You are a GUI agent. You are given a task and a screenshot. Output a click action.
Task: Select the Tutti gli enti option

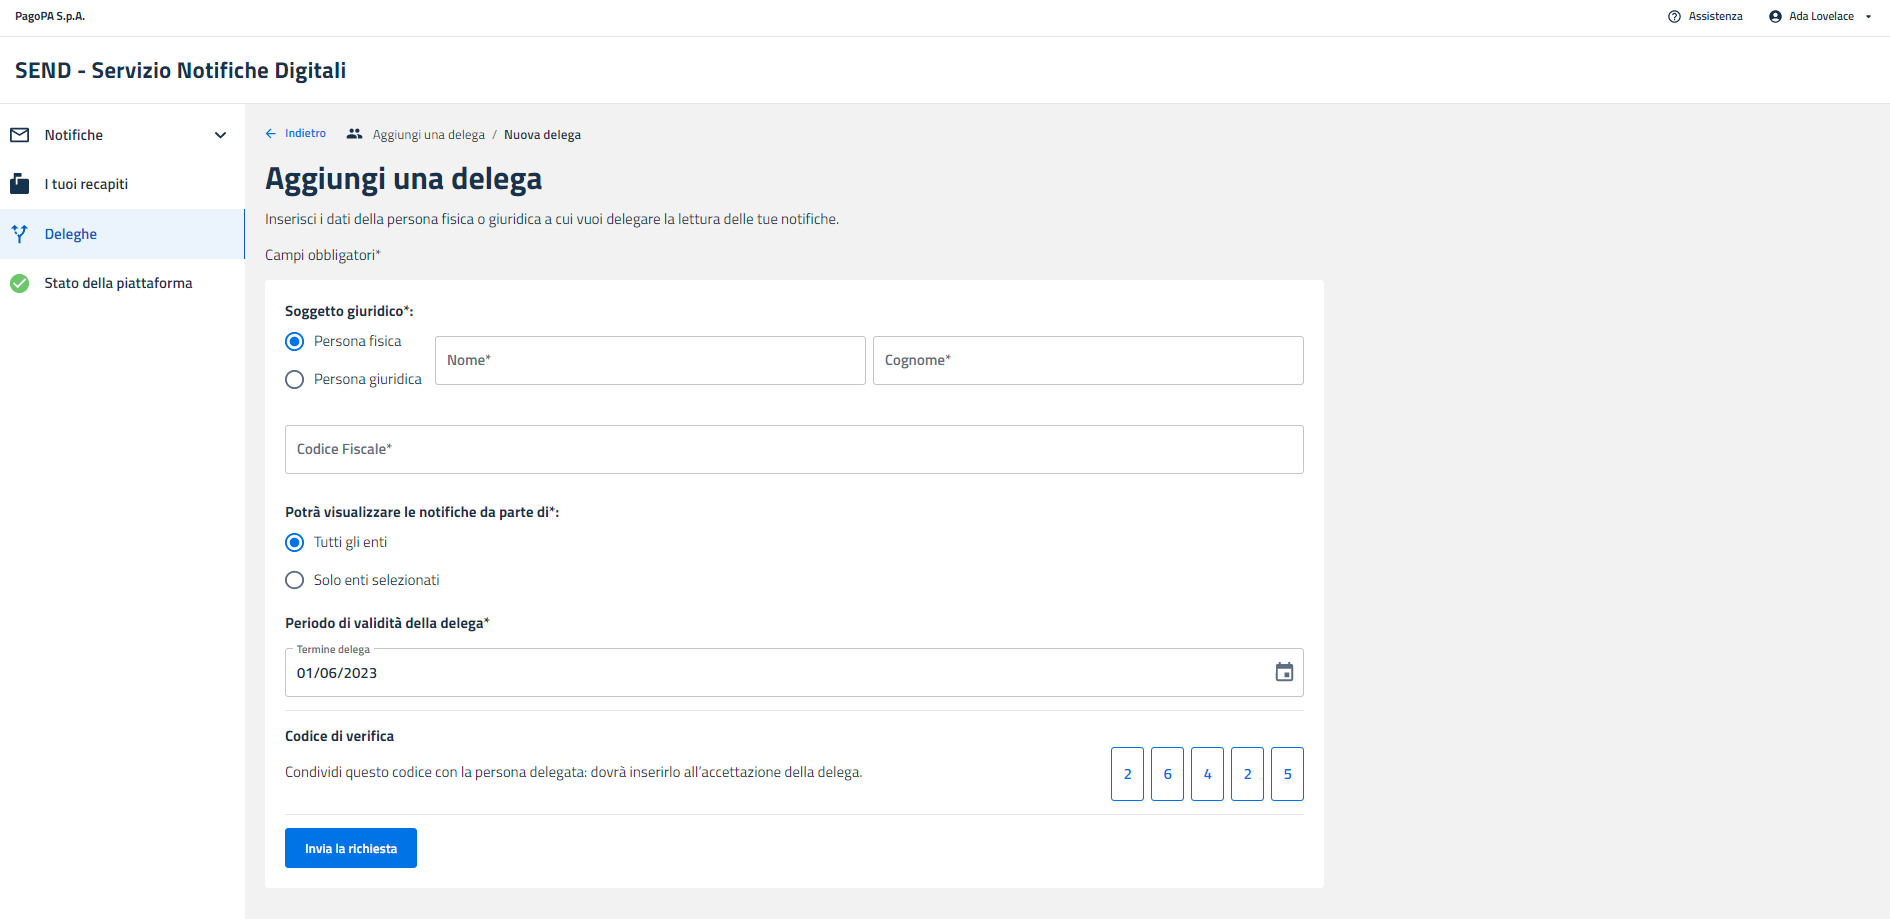point(295,542)
